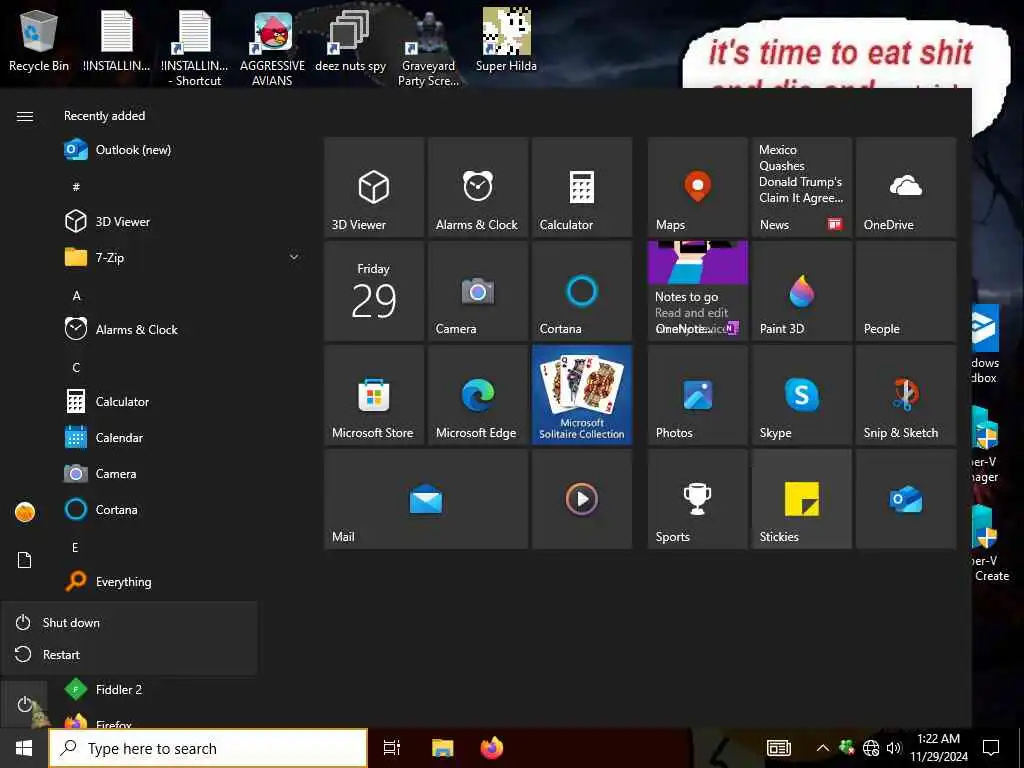Image resolution: width=1024 pixels, height=768 pixels.
Task: Open the OneNote Notes to go tile
Action: click(697, 291)
